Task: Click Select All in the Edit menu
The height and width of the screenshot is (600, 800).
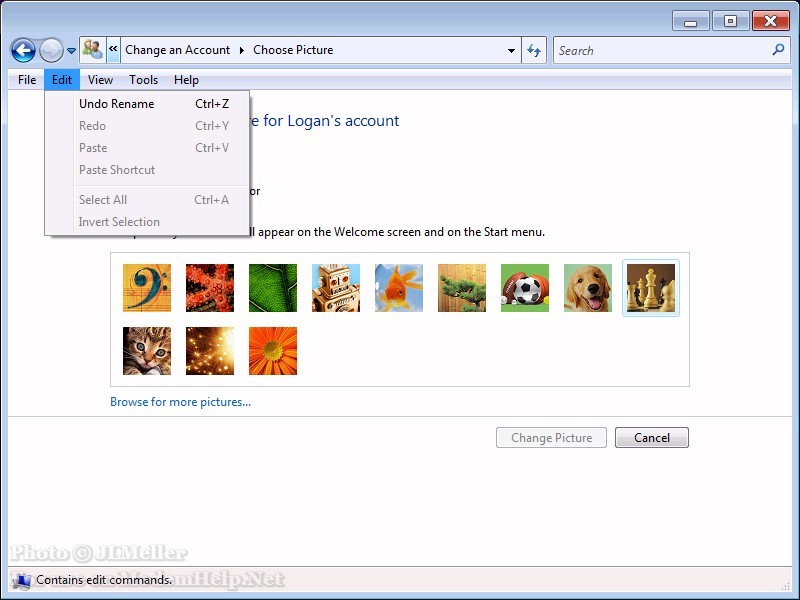Action: tap(147, 199)
